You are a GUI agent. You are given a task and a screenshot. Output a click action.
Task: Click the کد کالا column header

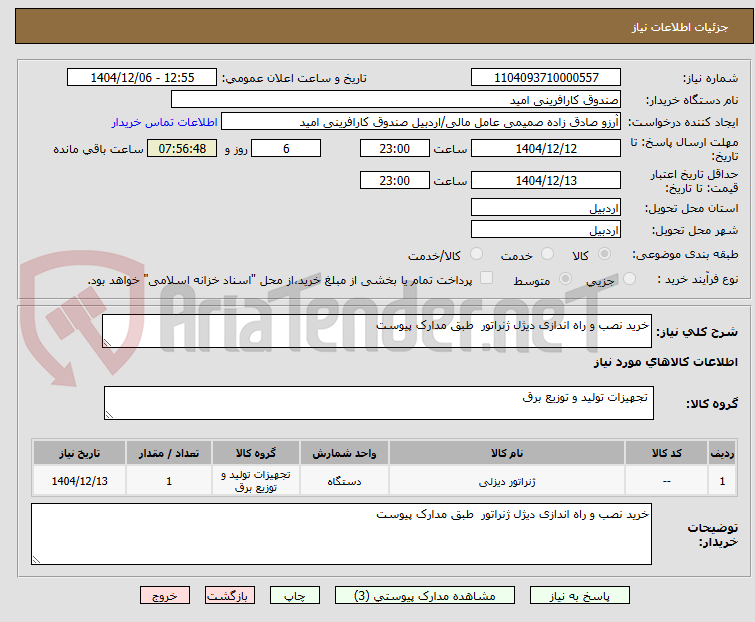coord(666,453)
